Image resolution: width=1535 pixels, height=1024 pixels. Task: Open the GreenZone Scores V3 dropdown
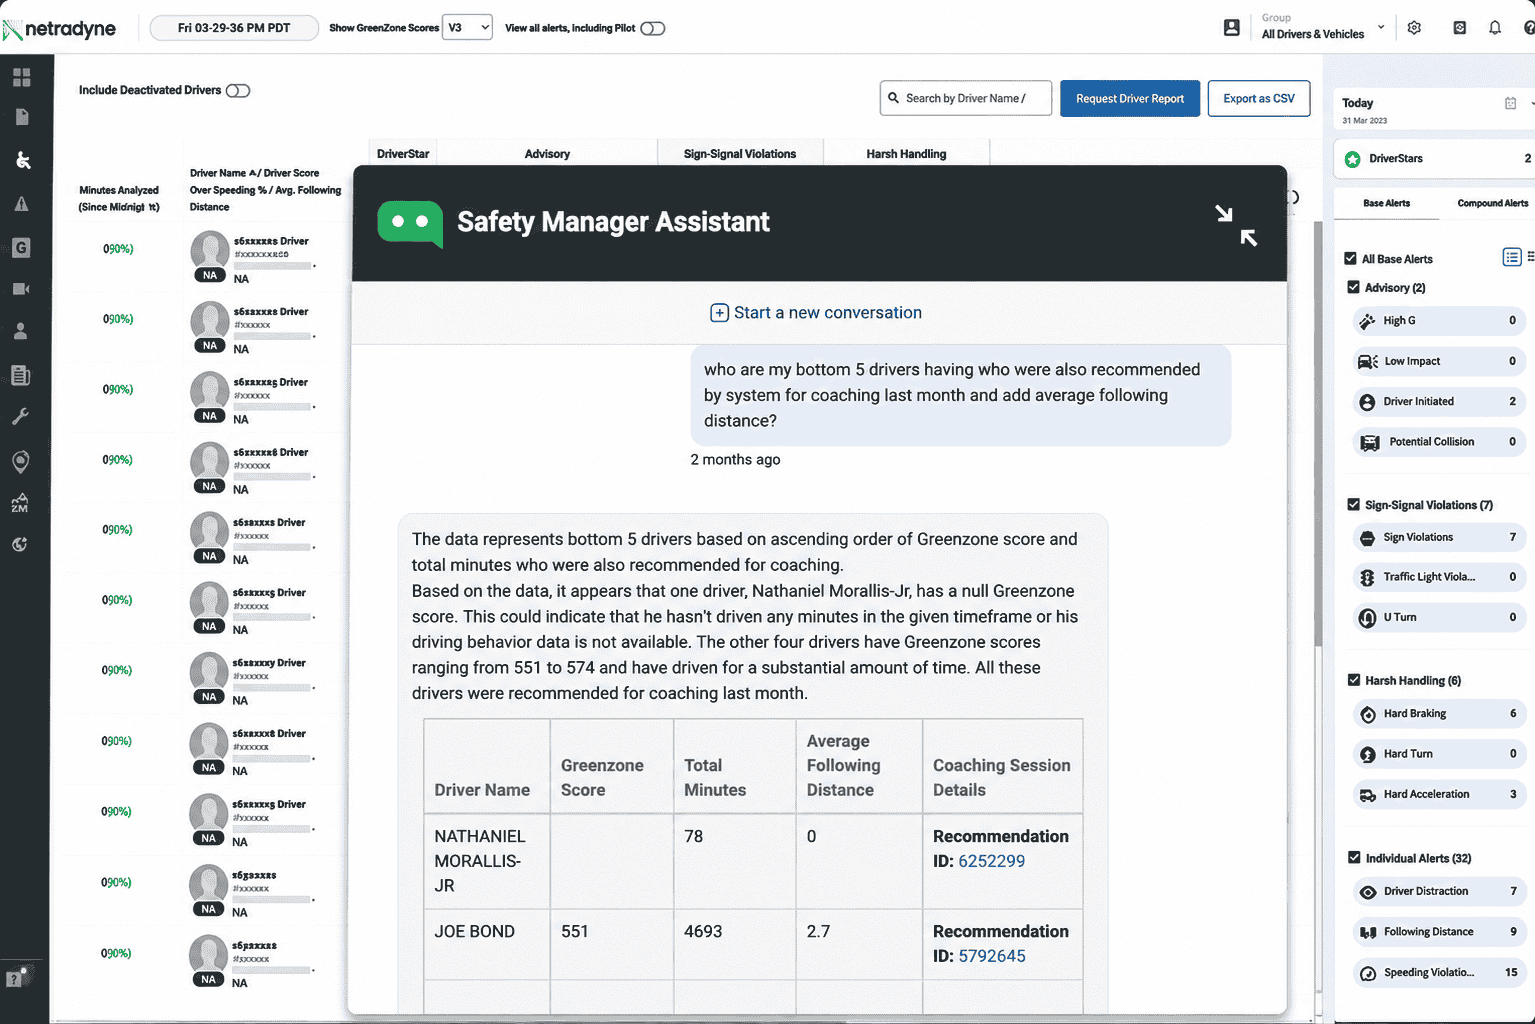(x=467, y=28)
